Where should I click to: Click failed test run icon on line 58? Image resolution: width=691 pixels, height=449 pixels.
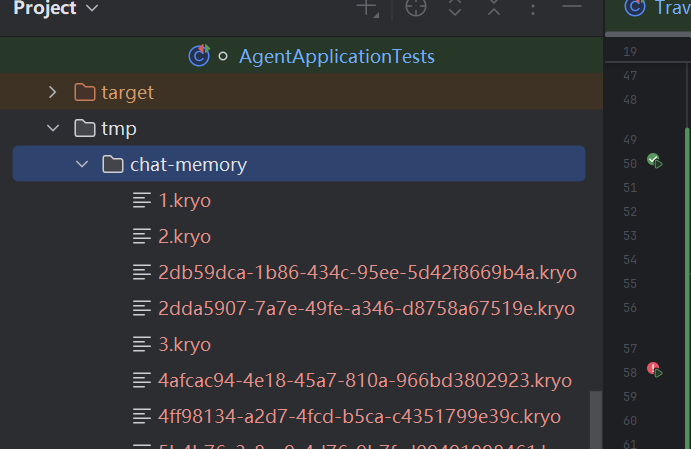(x=654, y=370)
